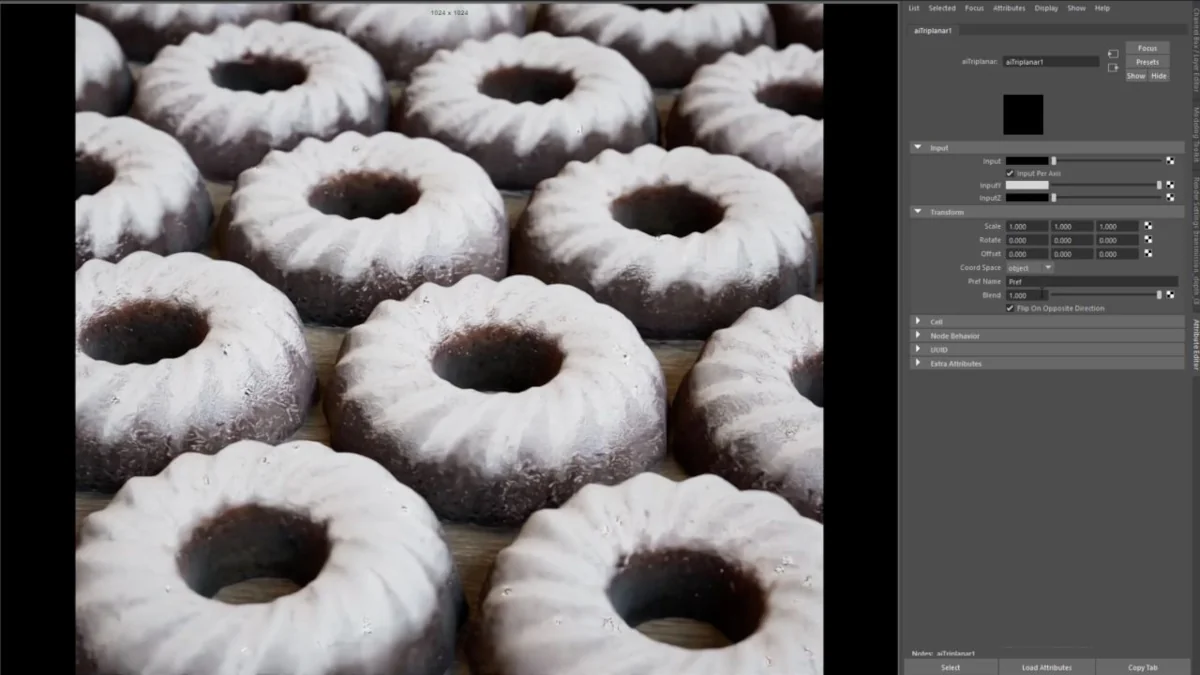The height and width of the screenshot is (675, 1200).
Task: Open the List menu
Action: click(x=914, y=8)
